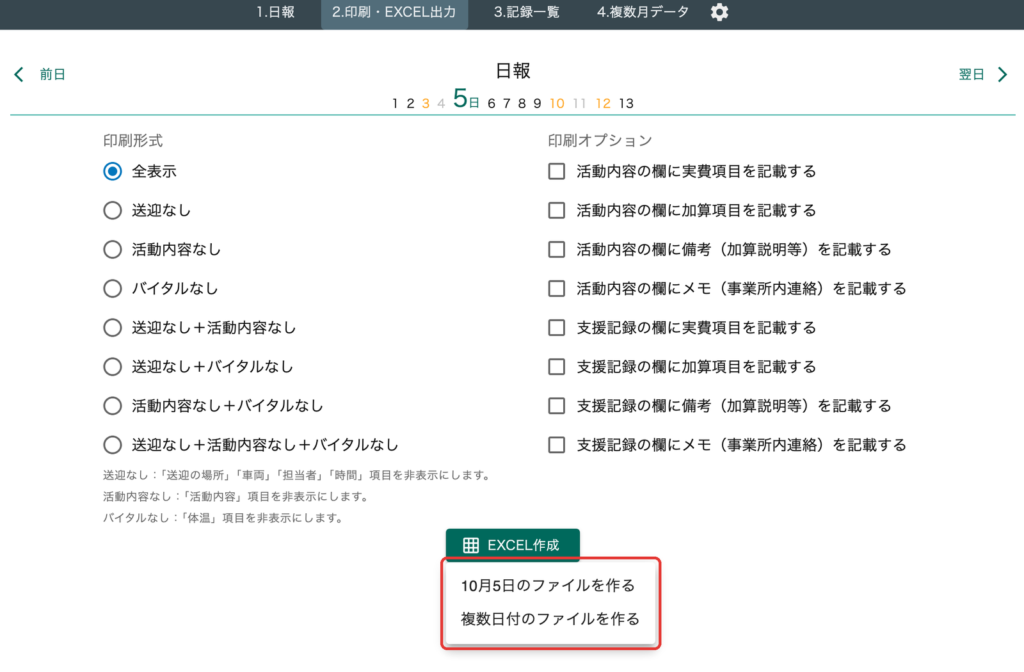This screenshot has width=1024, height=672.
Task: Select the 2.印刷・EXCEL出力 tab
Action: (x=394, y=12)
